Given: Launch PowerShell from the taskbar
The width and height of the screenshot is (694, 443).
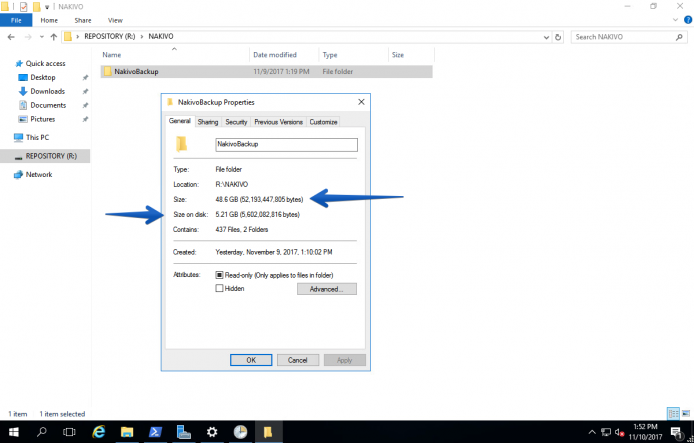Looking at the screenshot, I should [155, 432].
